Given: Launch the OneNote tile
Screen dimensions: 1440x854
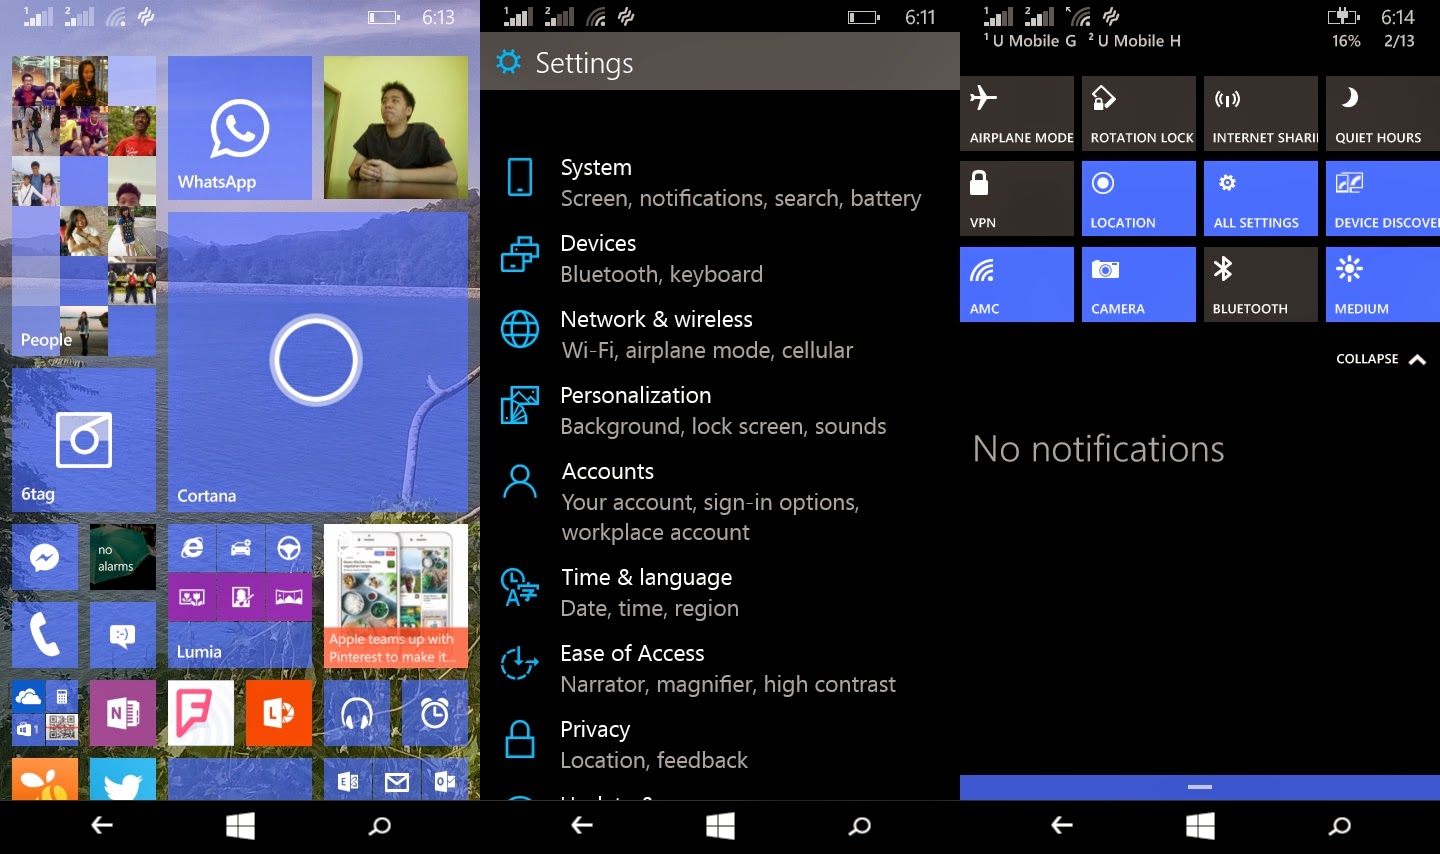Looking at the screenshot, I should [x=123, y=713].
